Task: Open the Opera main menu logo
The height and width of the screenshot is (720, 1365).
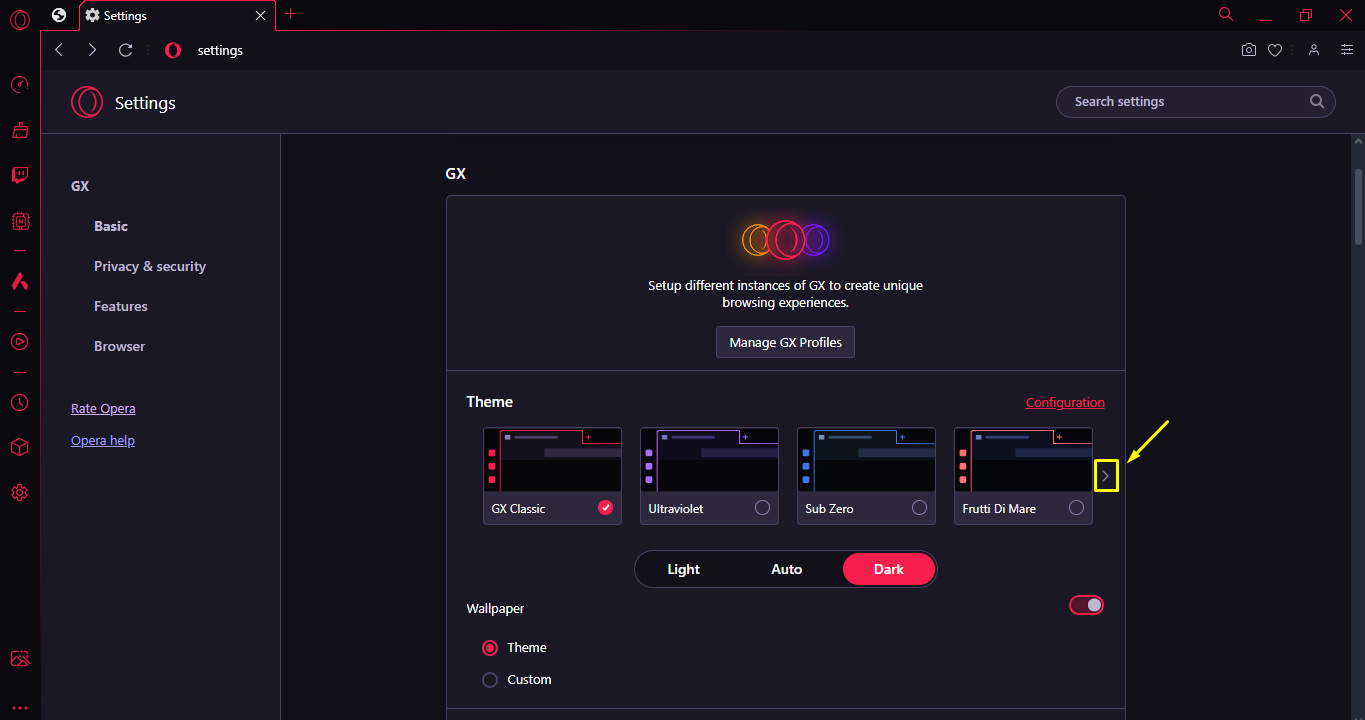Action: [x=19, y=19]
